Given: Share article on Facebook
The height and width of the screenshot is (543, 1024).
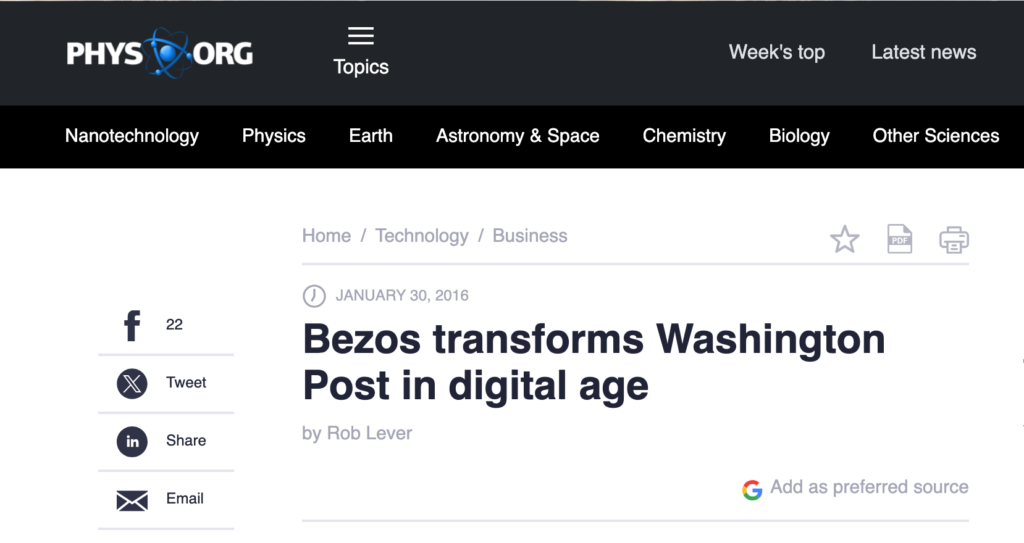Looking at the screenshot, I should 132,325.
